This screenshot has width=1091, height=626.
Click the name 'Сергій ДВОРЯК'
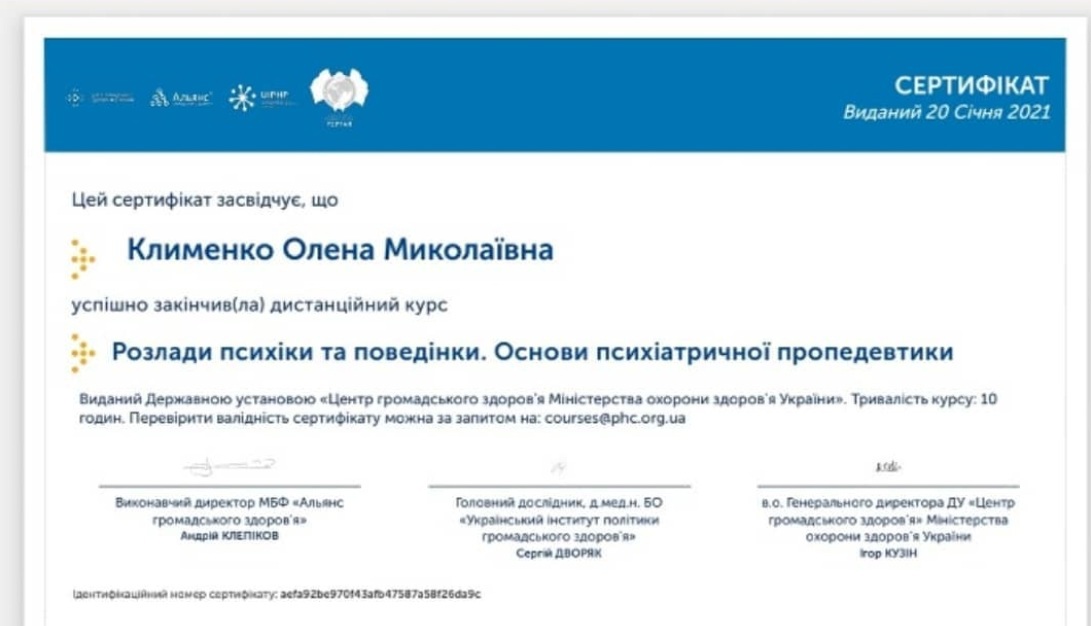click(558, 552)
